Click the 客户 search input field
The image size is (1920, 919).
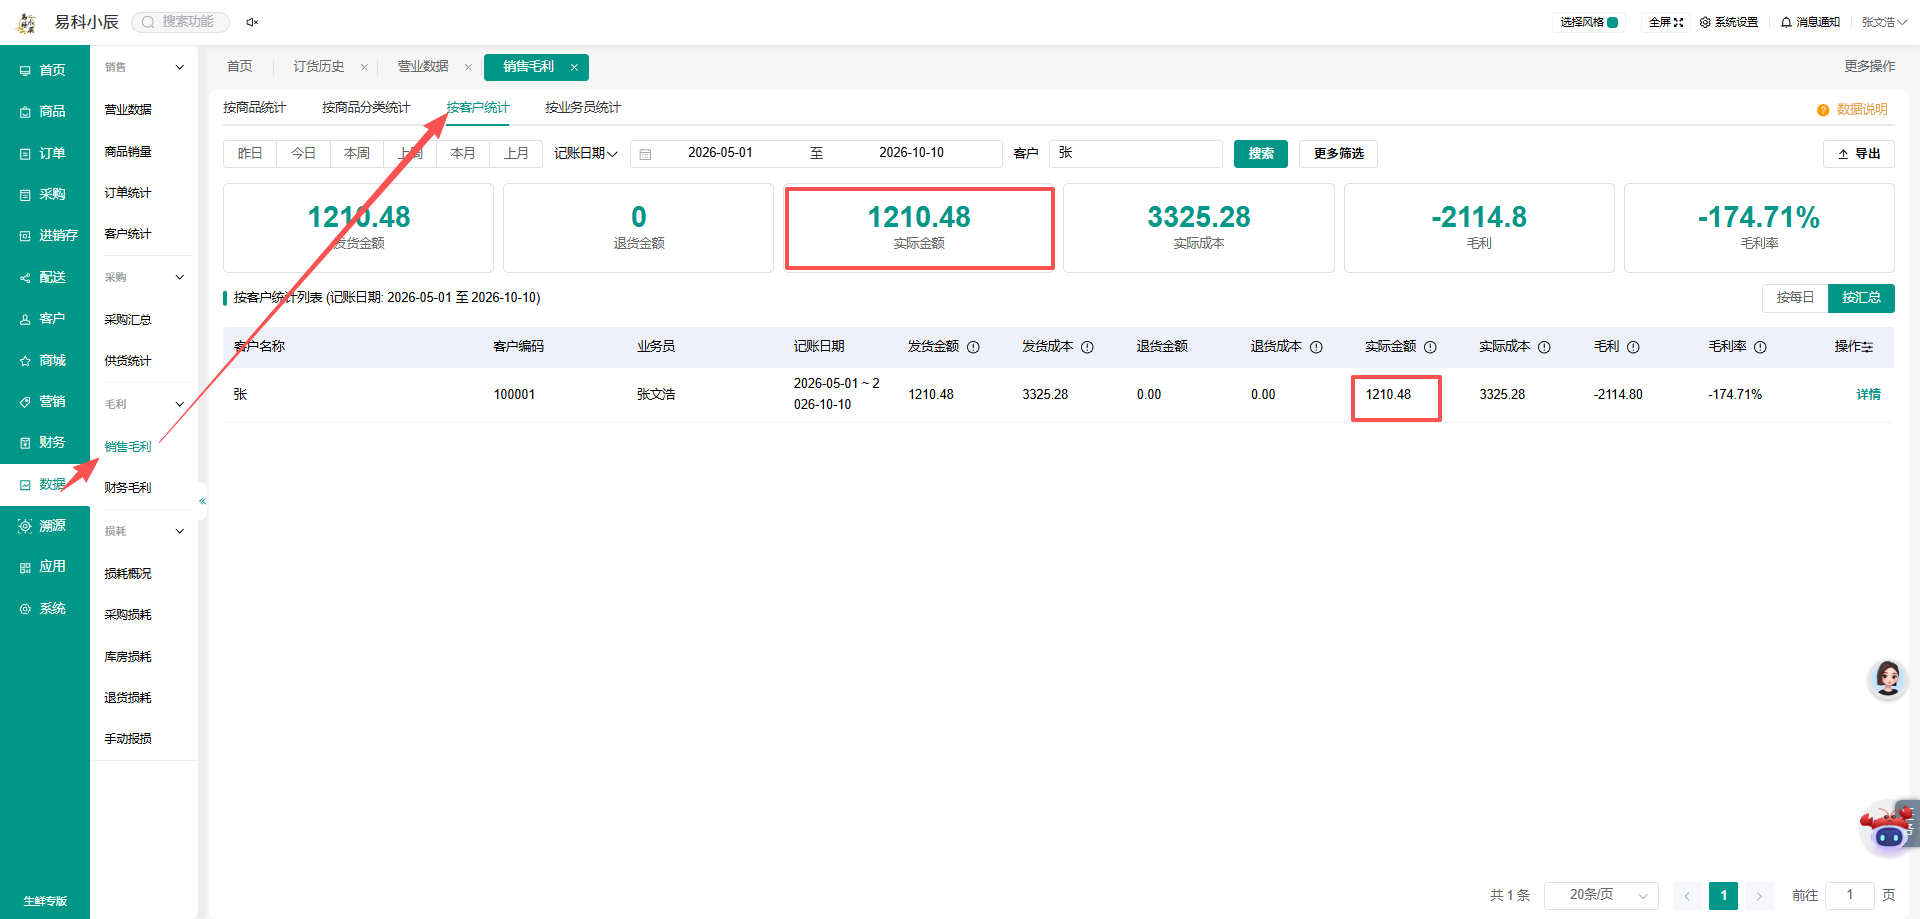(x=1135, y=153)
